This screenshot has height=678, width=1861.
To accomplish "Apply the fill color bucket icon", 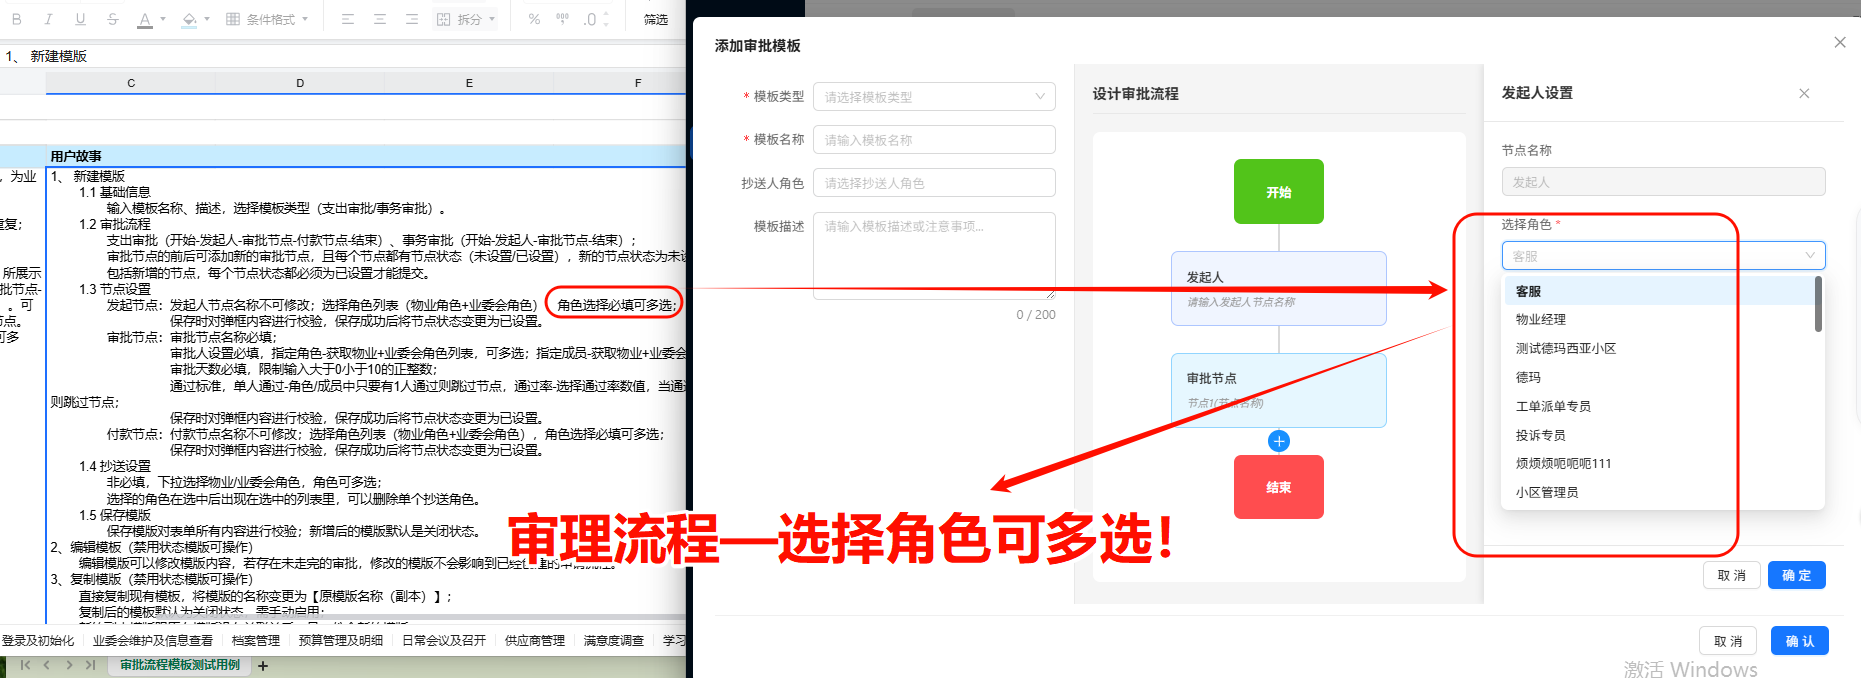I will (x=189, y=19).
